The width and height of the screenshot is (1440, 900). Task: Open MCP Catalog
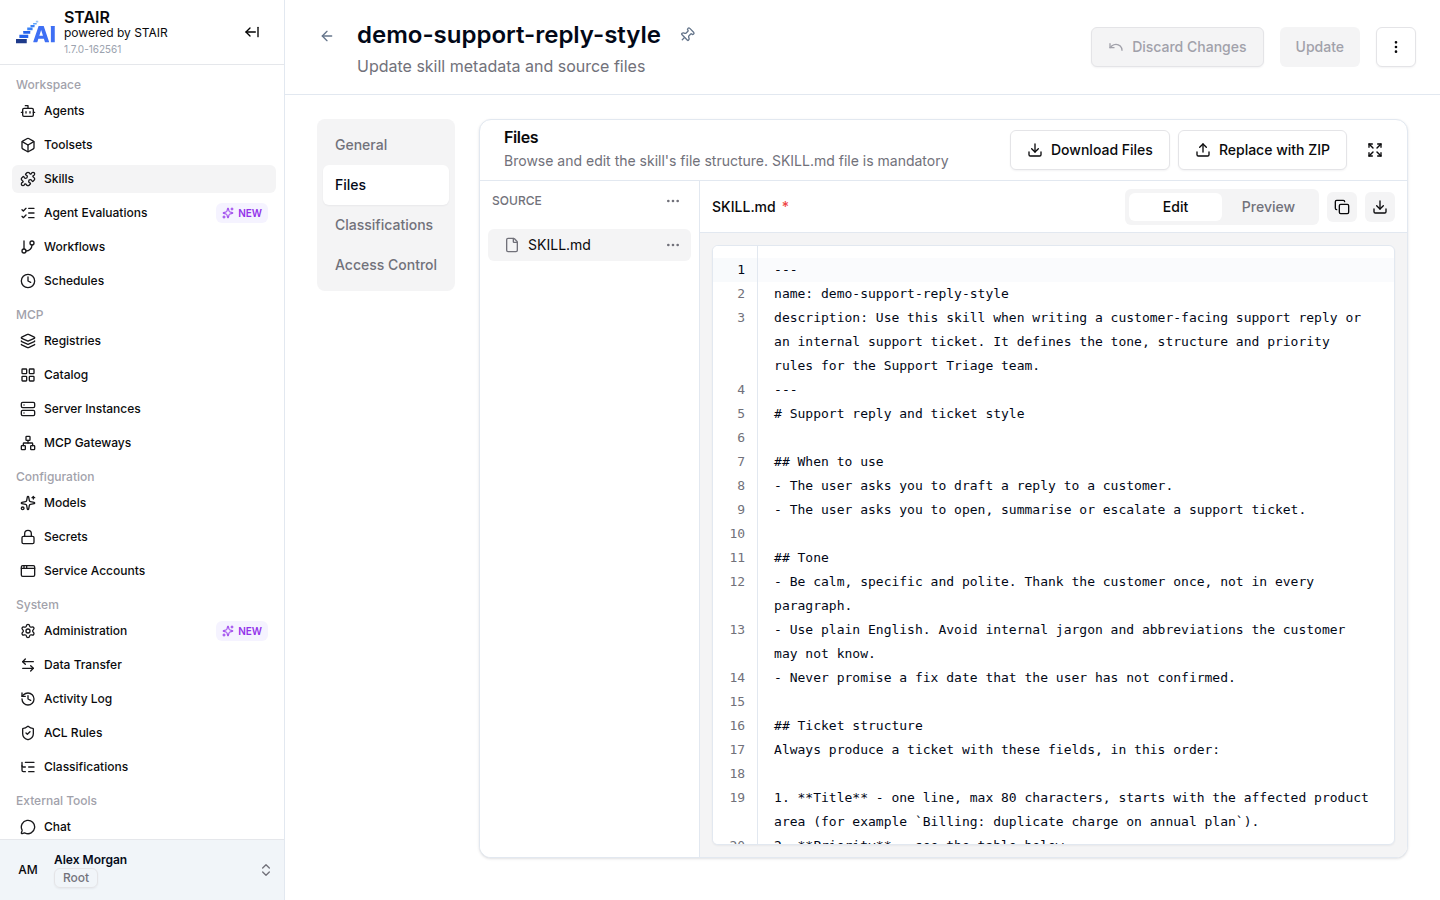pos(144,375)
